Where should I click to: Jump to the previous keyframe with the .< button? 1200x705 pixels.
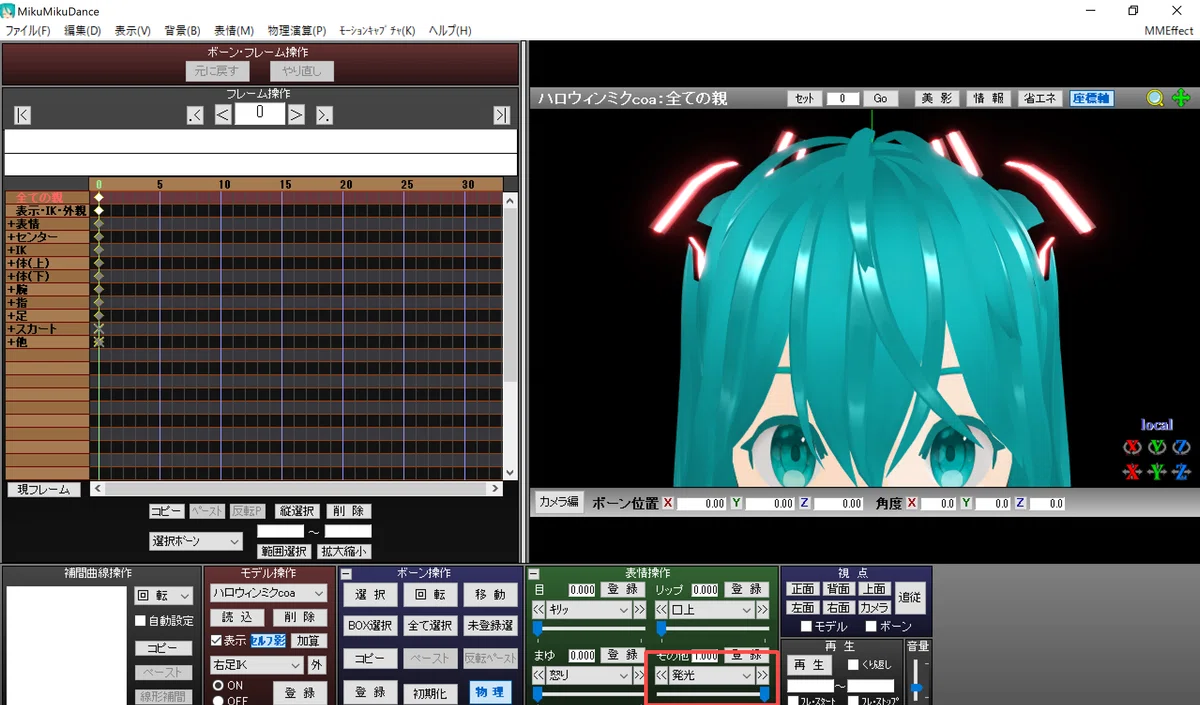click(195, 116)
